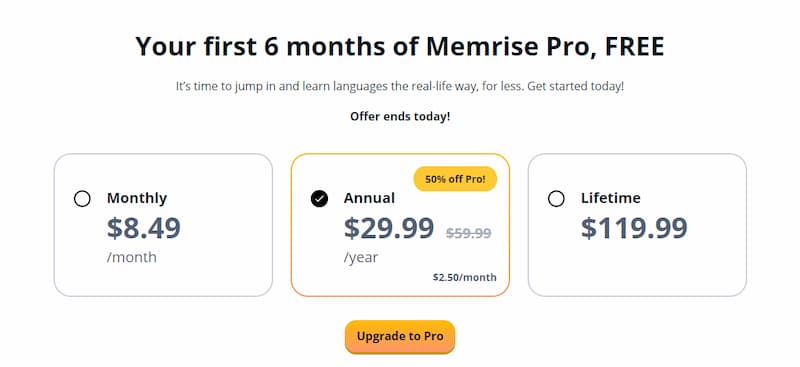Click the 50% off Pro! badge
This screenshot has width=800, height=367.
click(455, 179)
